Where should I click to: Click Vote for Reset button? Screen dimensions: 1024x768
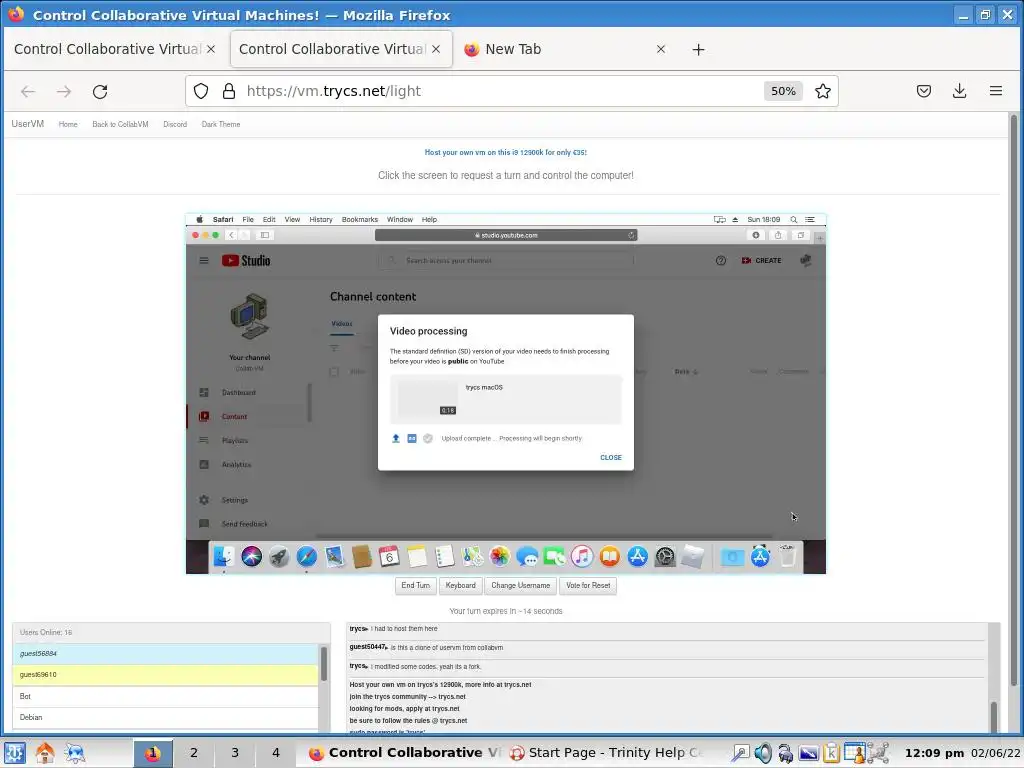588,586
